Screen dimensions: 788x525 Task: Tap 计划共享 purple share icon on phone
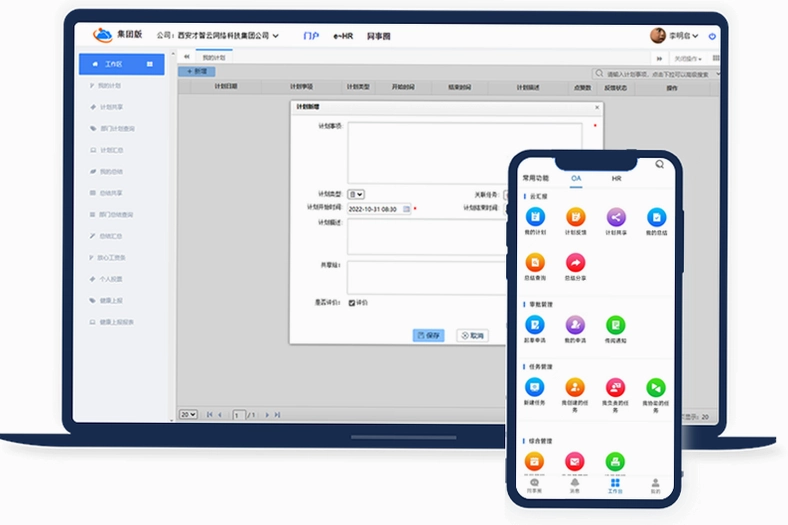(616, 217)
